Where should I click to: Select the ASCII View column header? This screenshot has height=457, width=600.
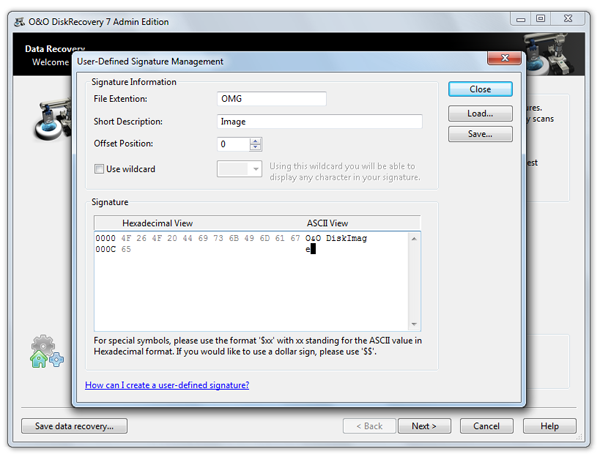pyautogui.click(x=326, y=222)
